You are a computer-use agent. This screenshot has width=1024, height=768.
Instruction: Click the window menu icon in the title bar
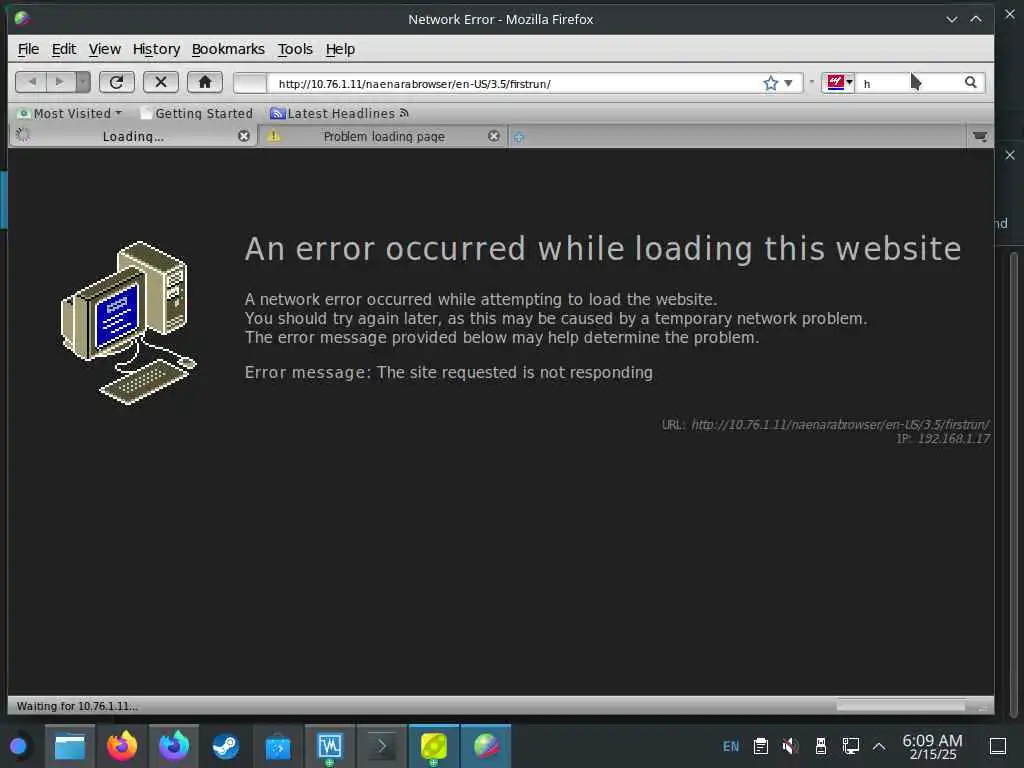(x=22, y=18)
